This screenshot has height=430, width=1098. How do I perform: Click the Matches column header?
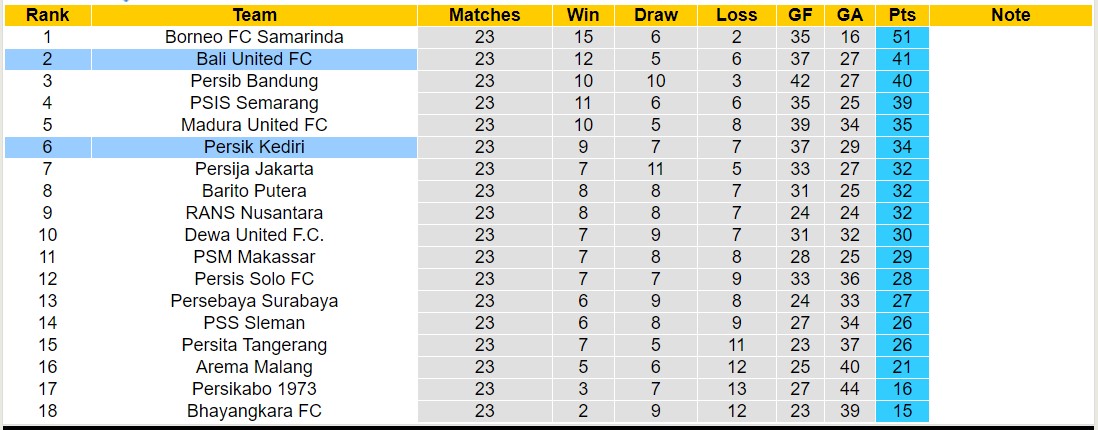coord(484,15)
